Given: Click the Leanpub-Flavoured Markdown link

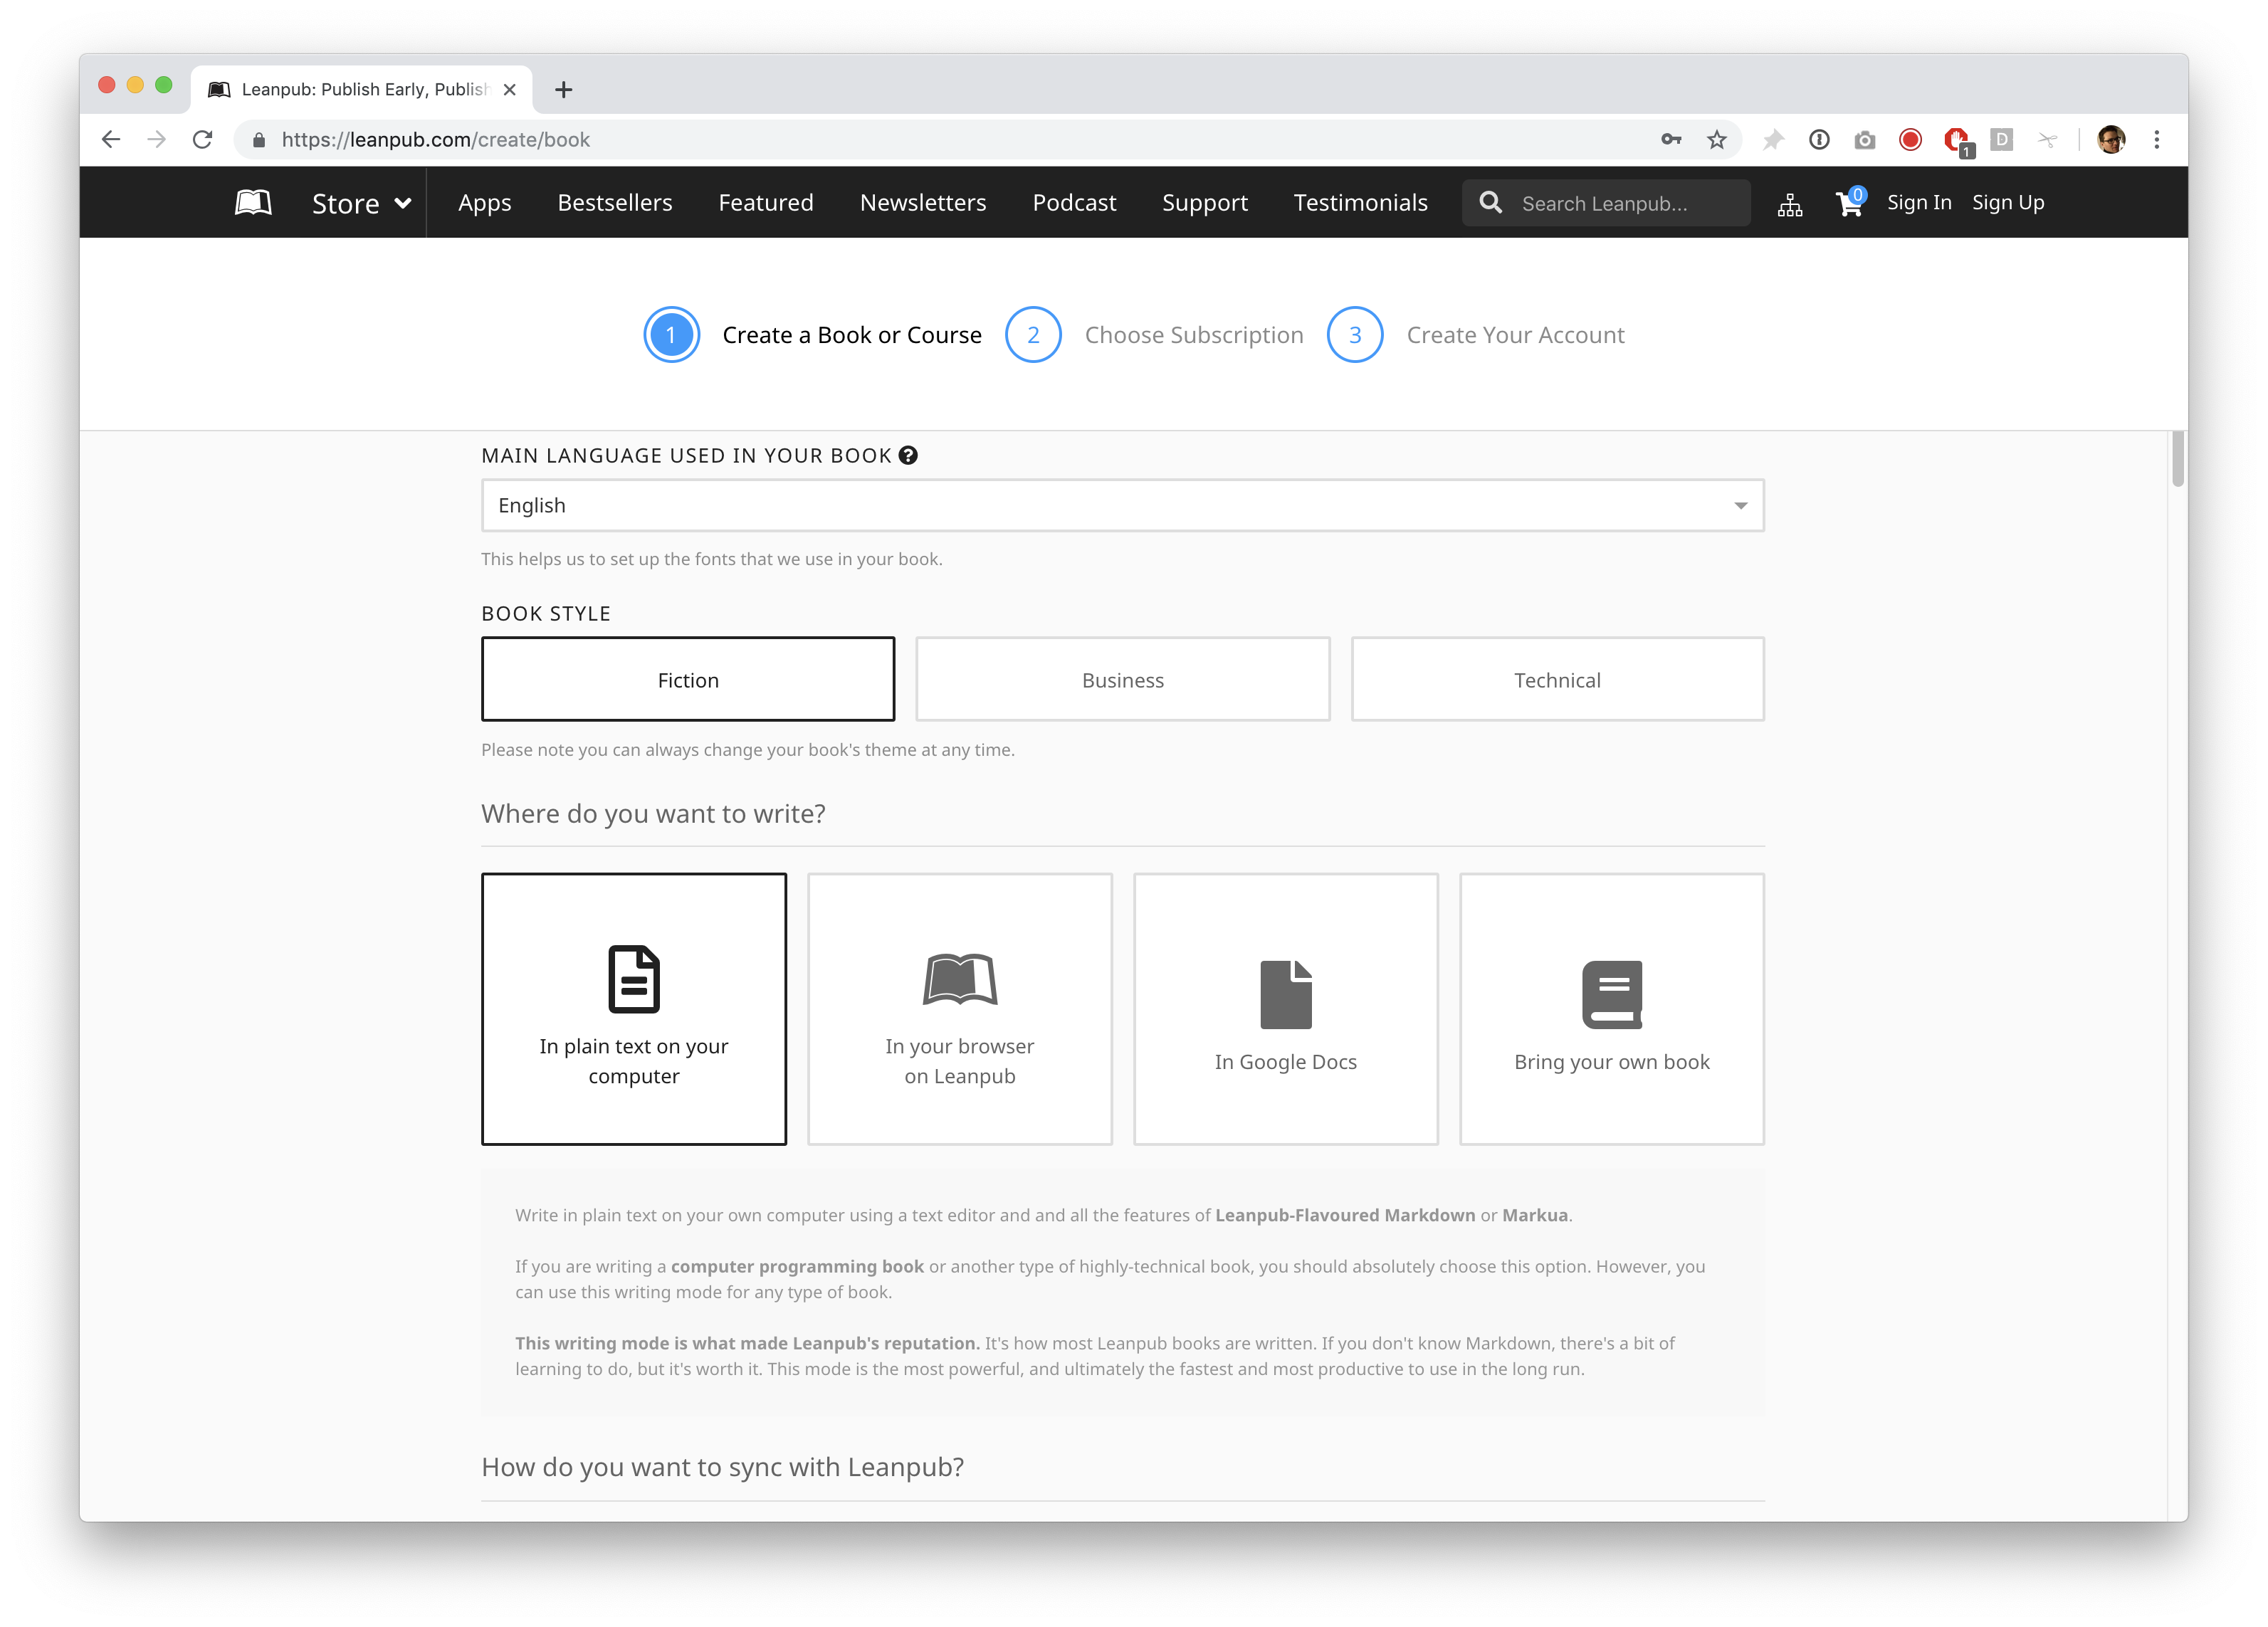Looking at the screenshot, I should [x=1345, y=1215].
